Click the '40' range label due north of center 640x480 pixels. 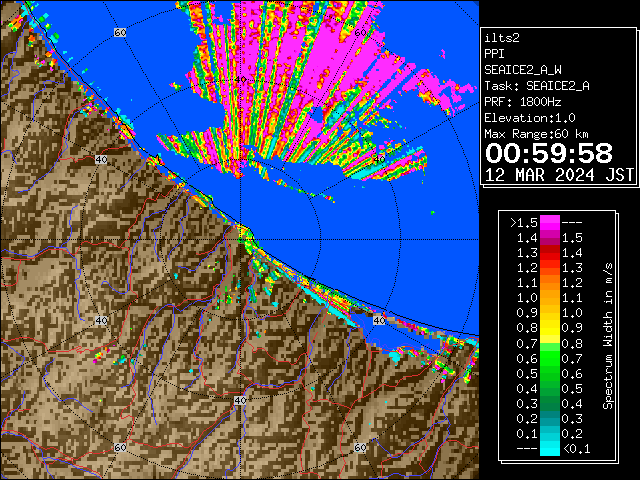click(240, 80)
